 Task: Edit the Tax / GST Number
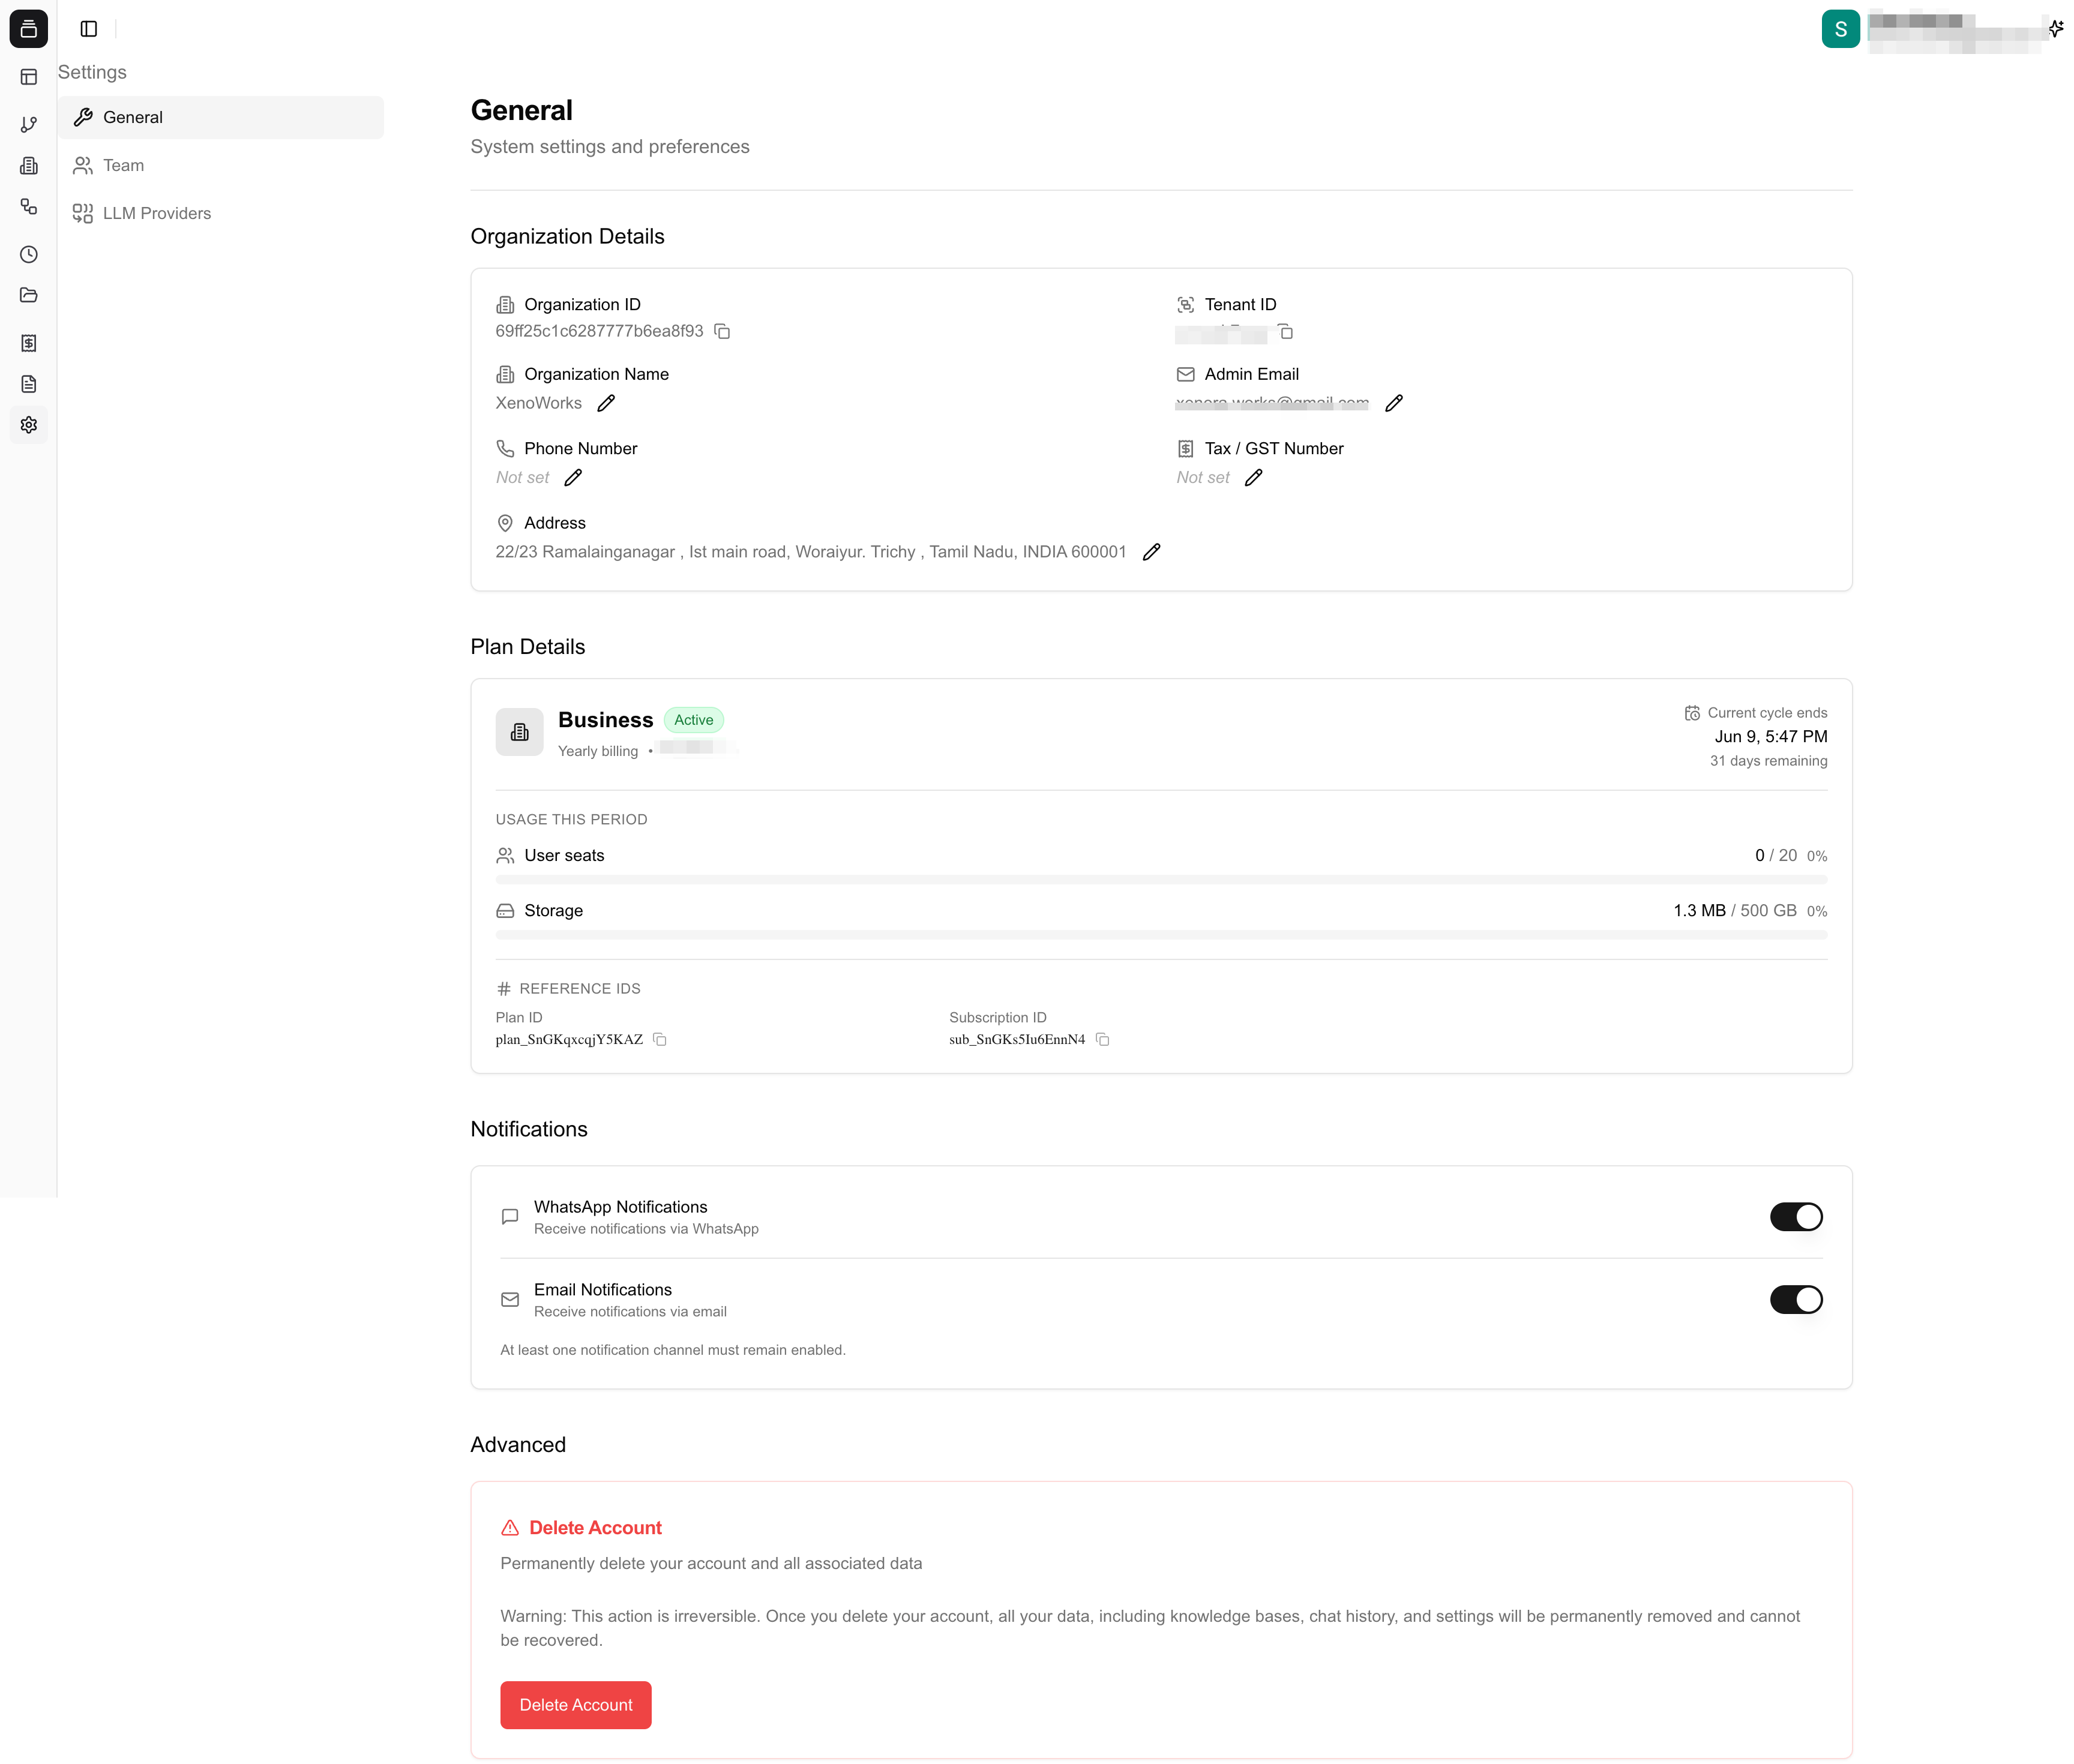coord(1254,478)
